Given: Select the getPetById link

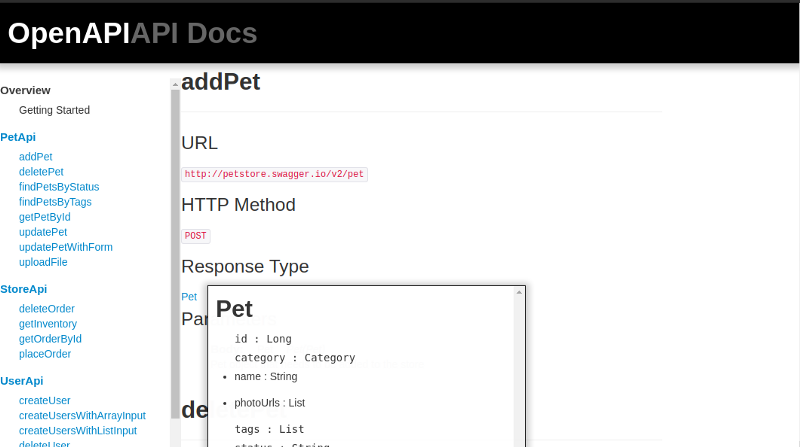Looking at the screenshot, I should 44,217.
